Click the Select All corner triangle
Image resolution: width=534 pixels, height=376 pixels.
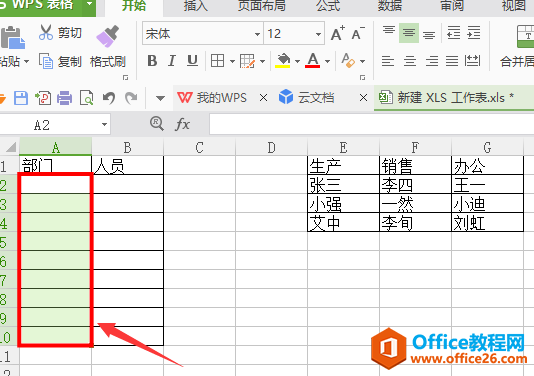[11, 147]
